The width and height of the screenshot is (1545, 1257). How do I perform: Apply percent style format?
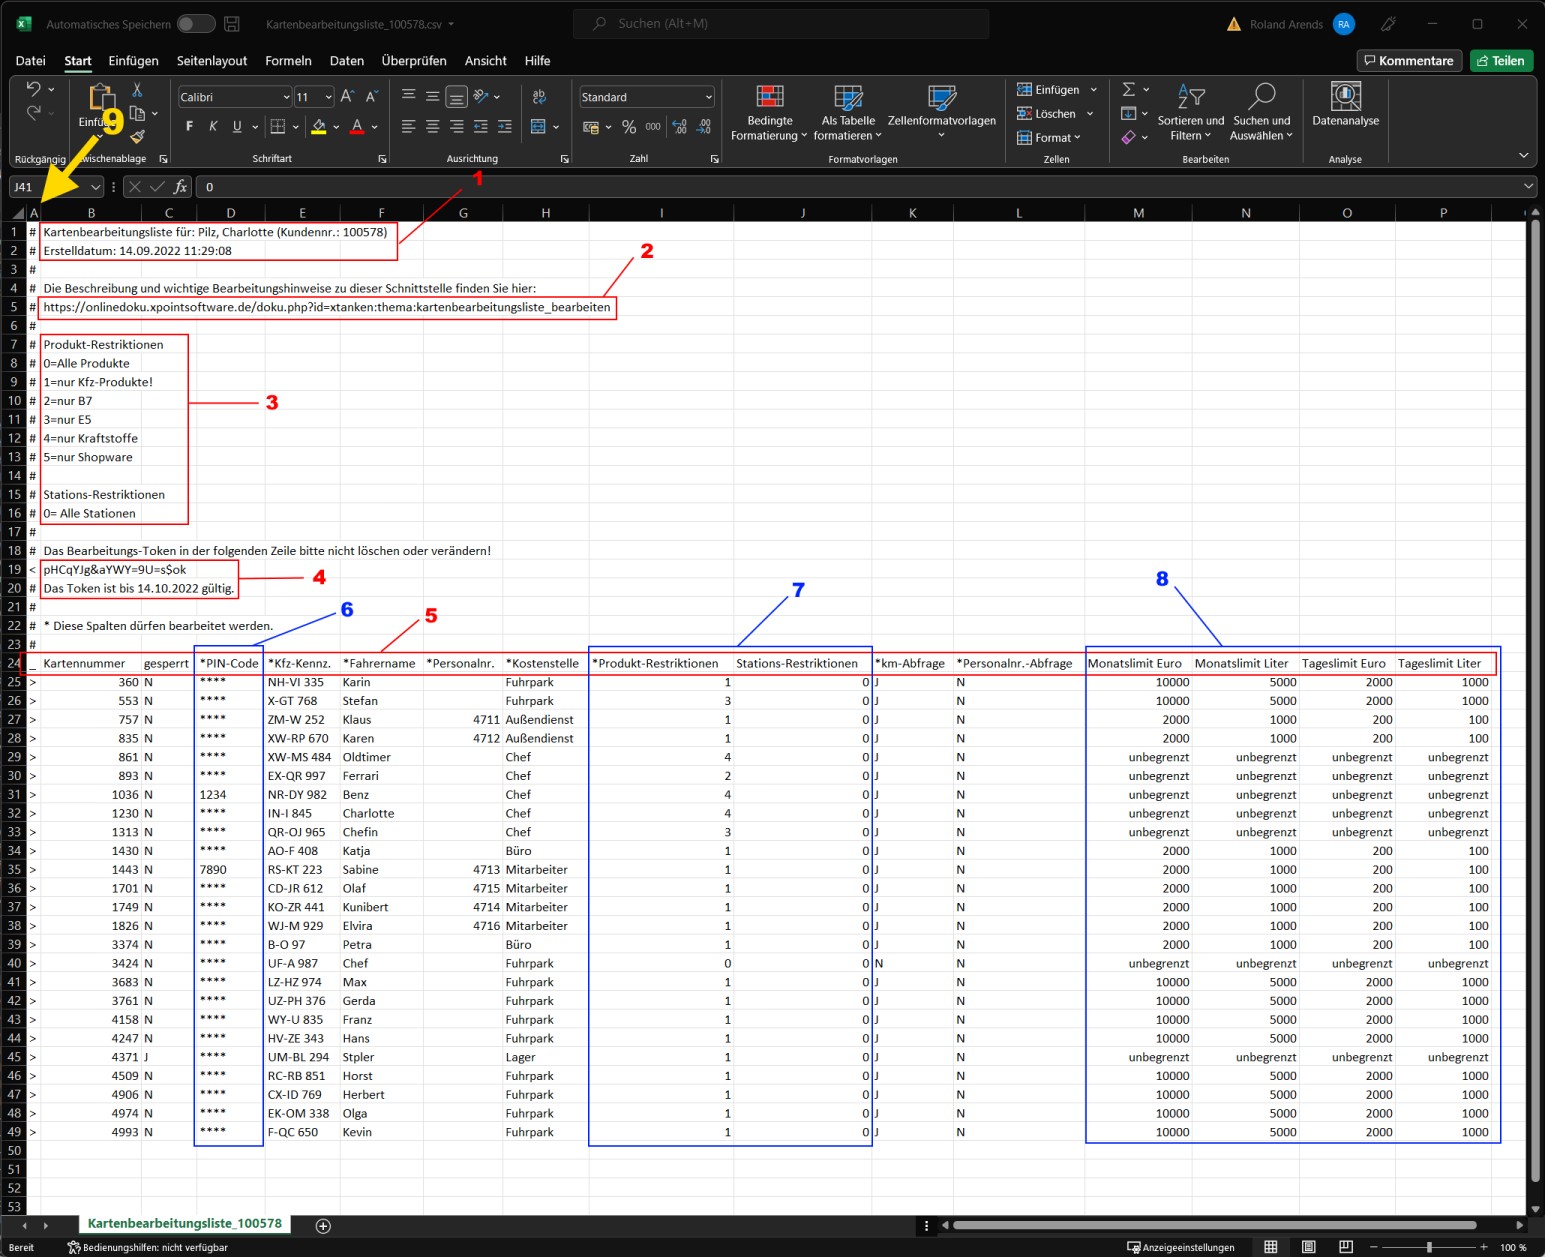629,127
